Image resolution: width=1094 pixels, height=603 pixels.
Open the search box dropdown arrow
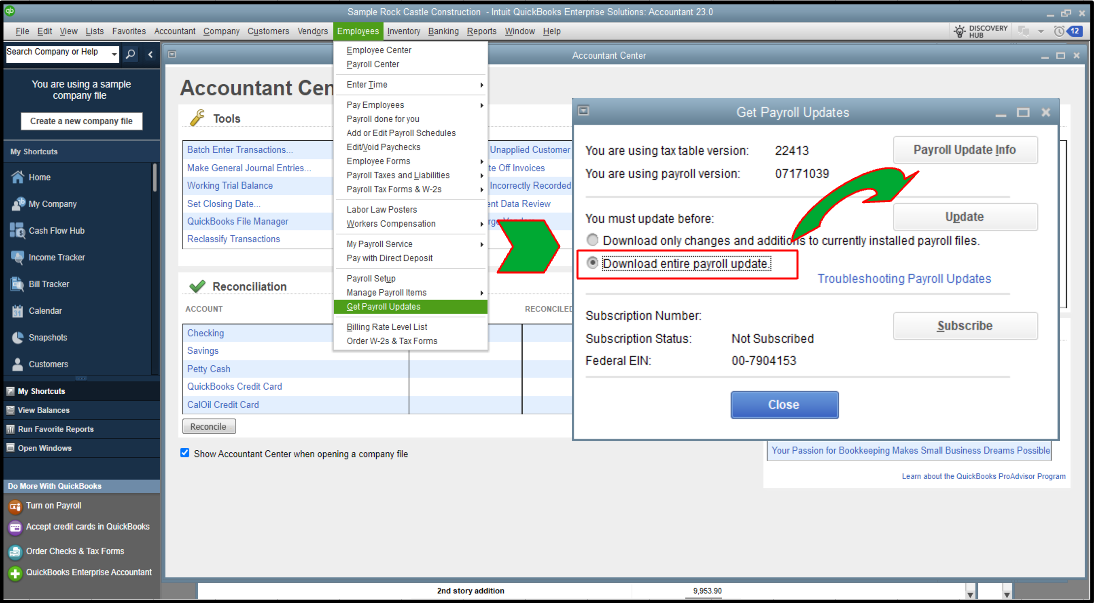[x=114, y=53]
